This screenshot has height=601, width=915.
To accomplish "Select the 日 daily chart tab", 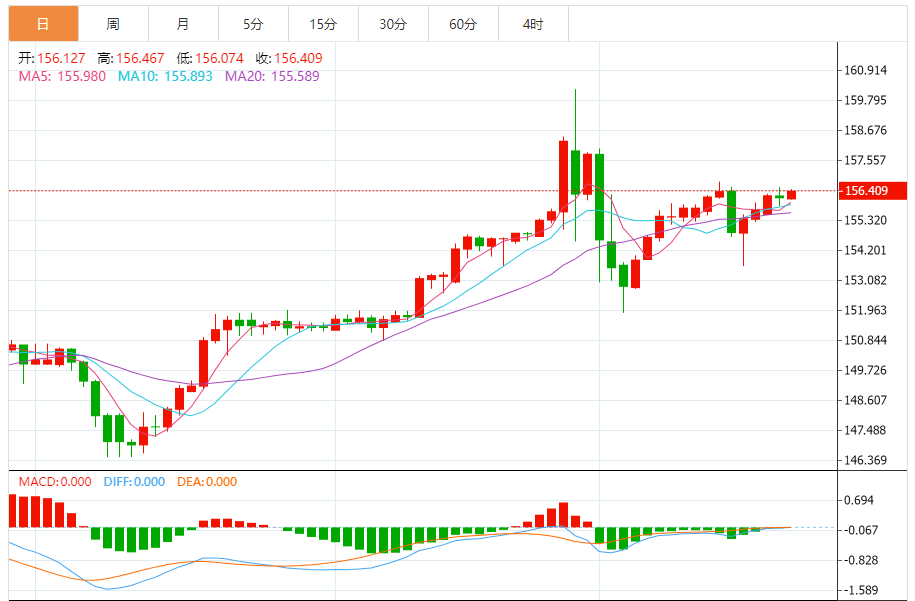I will pos(43,24).
